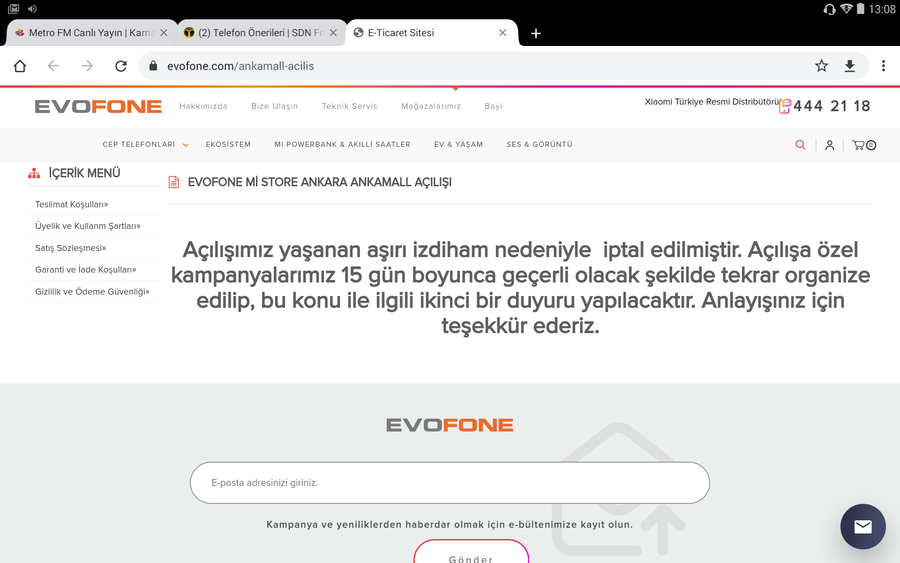
Task: Open the Bize Ulaşın link
Action: coord(274,106)
